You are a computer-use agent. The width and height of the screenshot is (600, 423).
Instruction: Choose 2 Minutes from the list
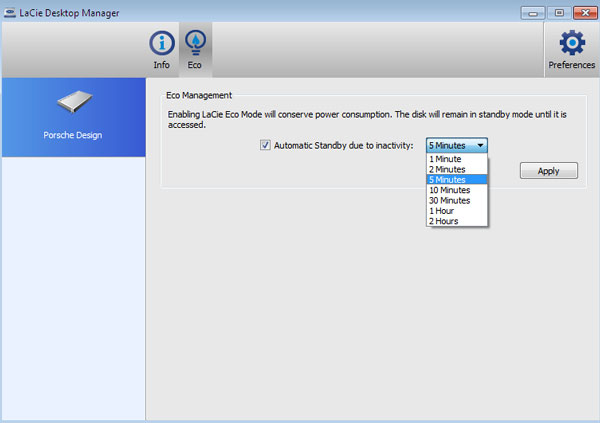click(x=447, y=170)
